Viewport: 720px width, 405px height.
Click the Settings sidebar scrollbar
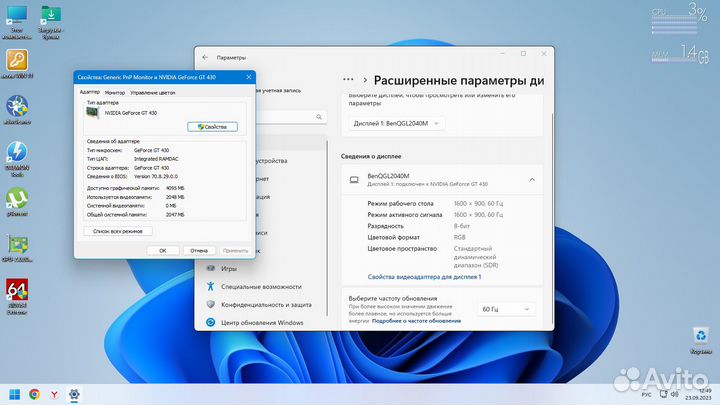click(327, 229)
